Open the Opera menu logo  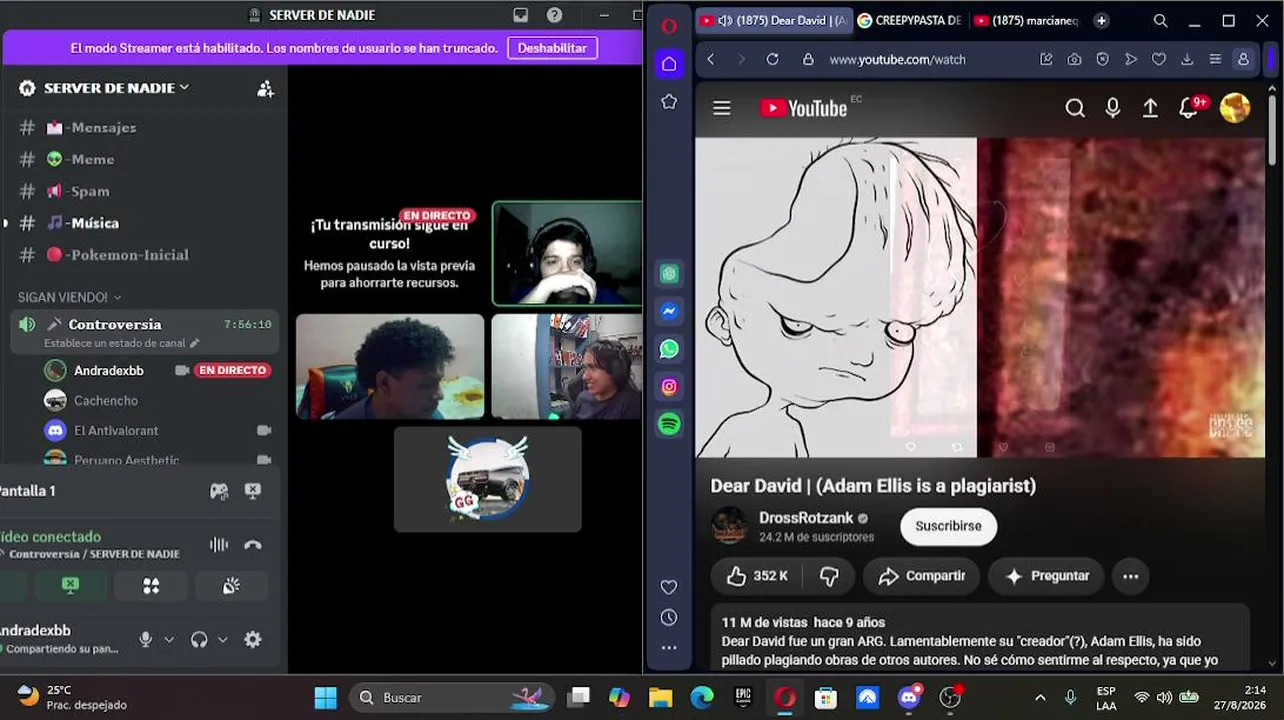(669, 27)
